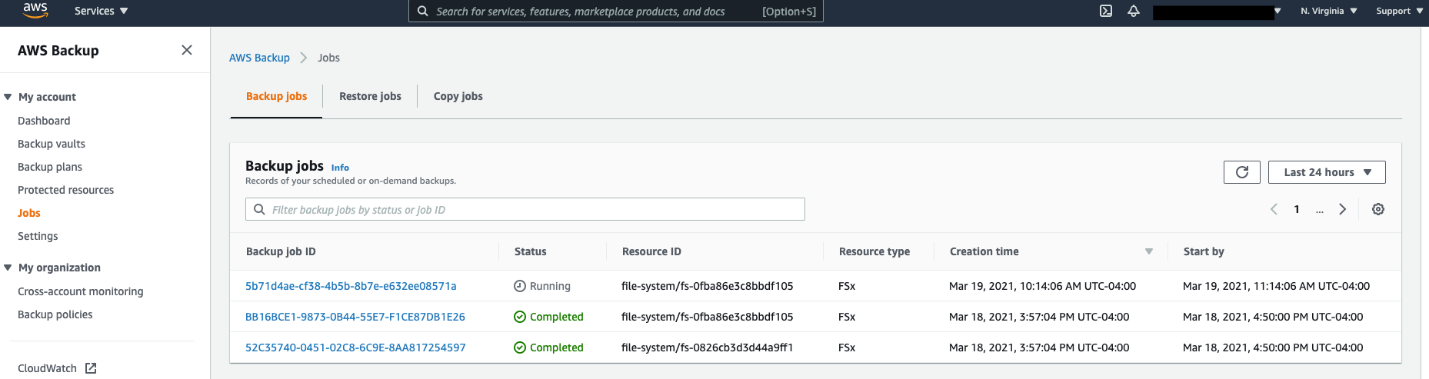Switch to the Backup jobs tab
The image size is (1429, 379).
pyautogui.click(x=276, y=97)
